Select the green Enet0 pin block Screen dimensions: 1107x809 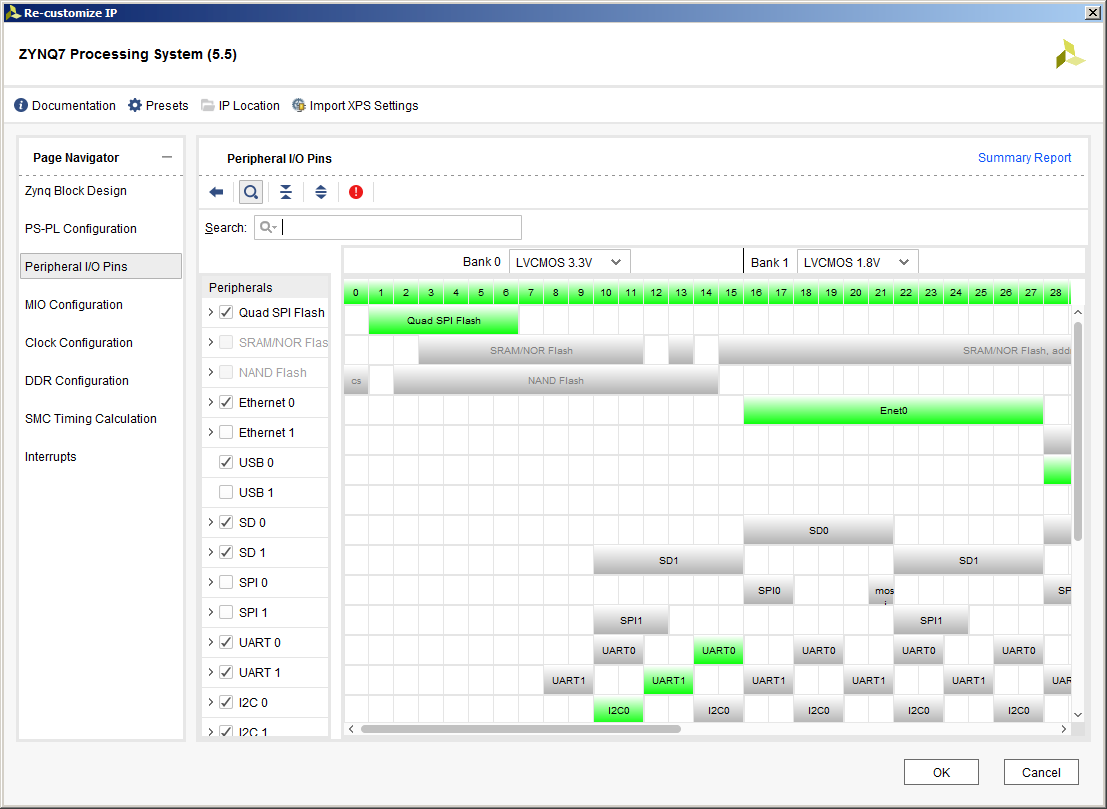point(893,411)
